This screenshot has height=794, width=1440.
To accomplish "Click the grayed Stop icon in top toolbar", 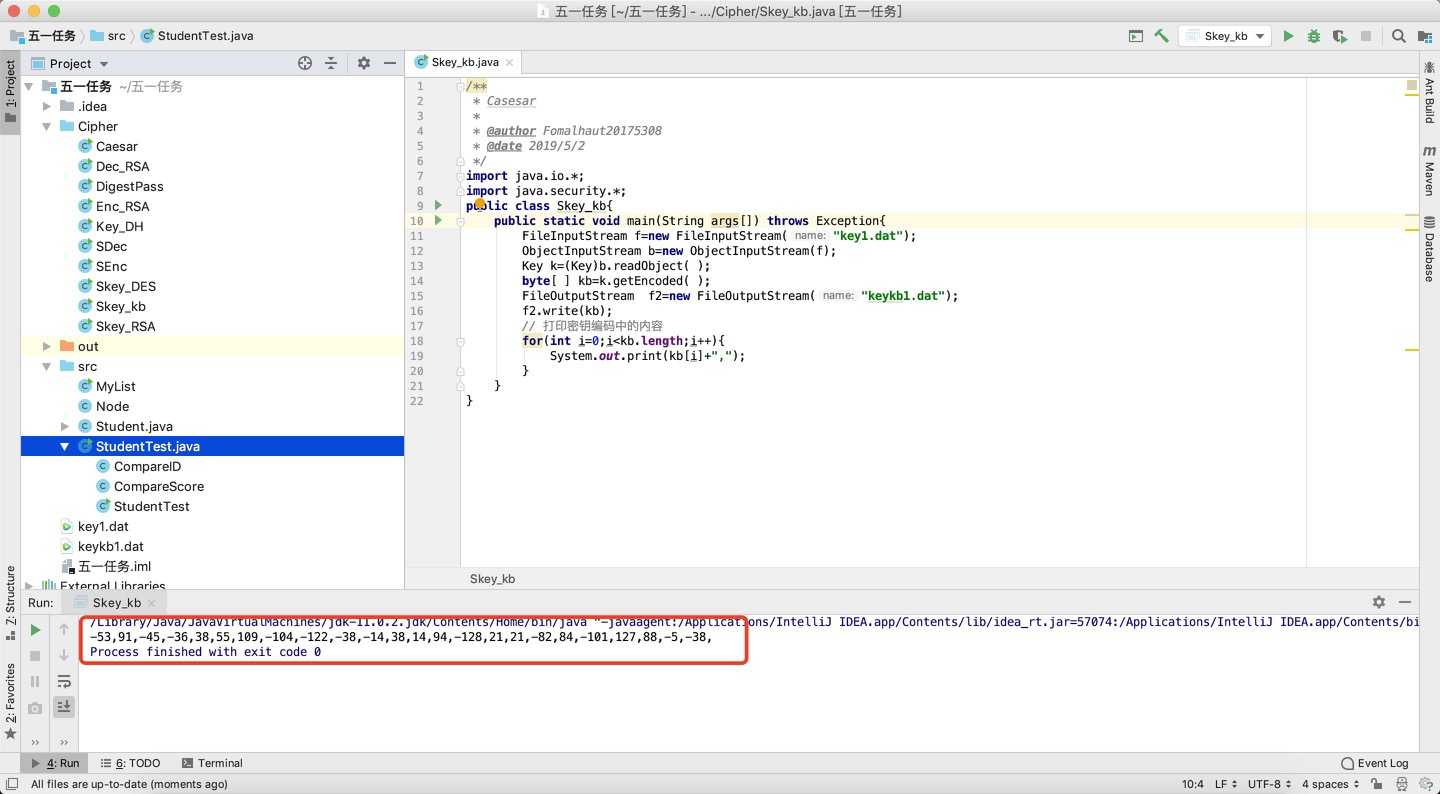I will tap(1366, 36).
